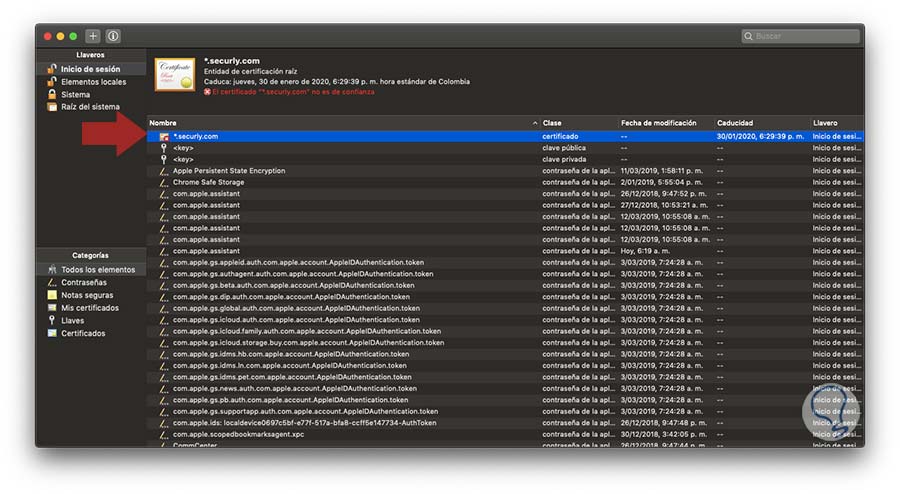Select com.apple.gs.supportapp.auth token entry

point(505,411)
